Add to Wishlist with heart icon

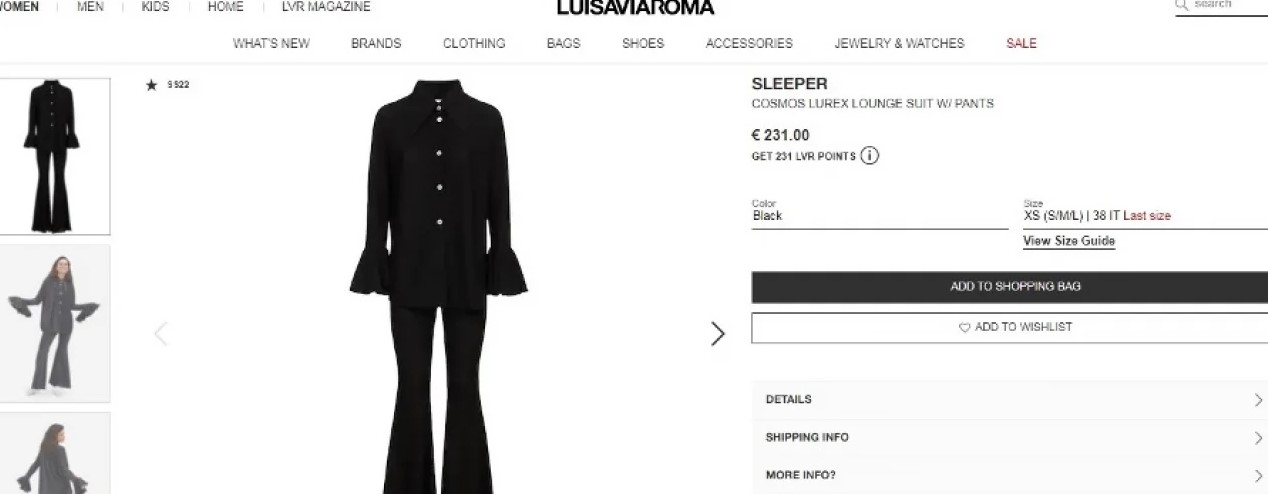tap(1010, 328)
